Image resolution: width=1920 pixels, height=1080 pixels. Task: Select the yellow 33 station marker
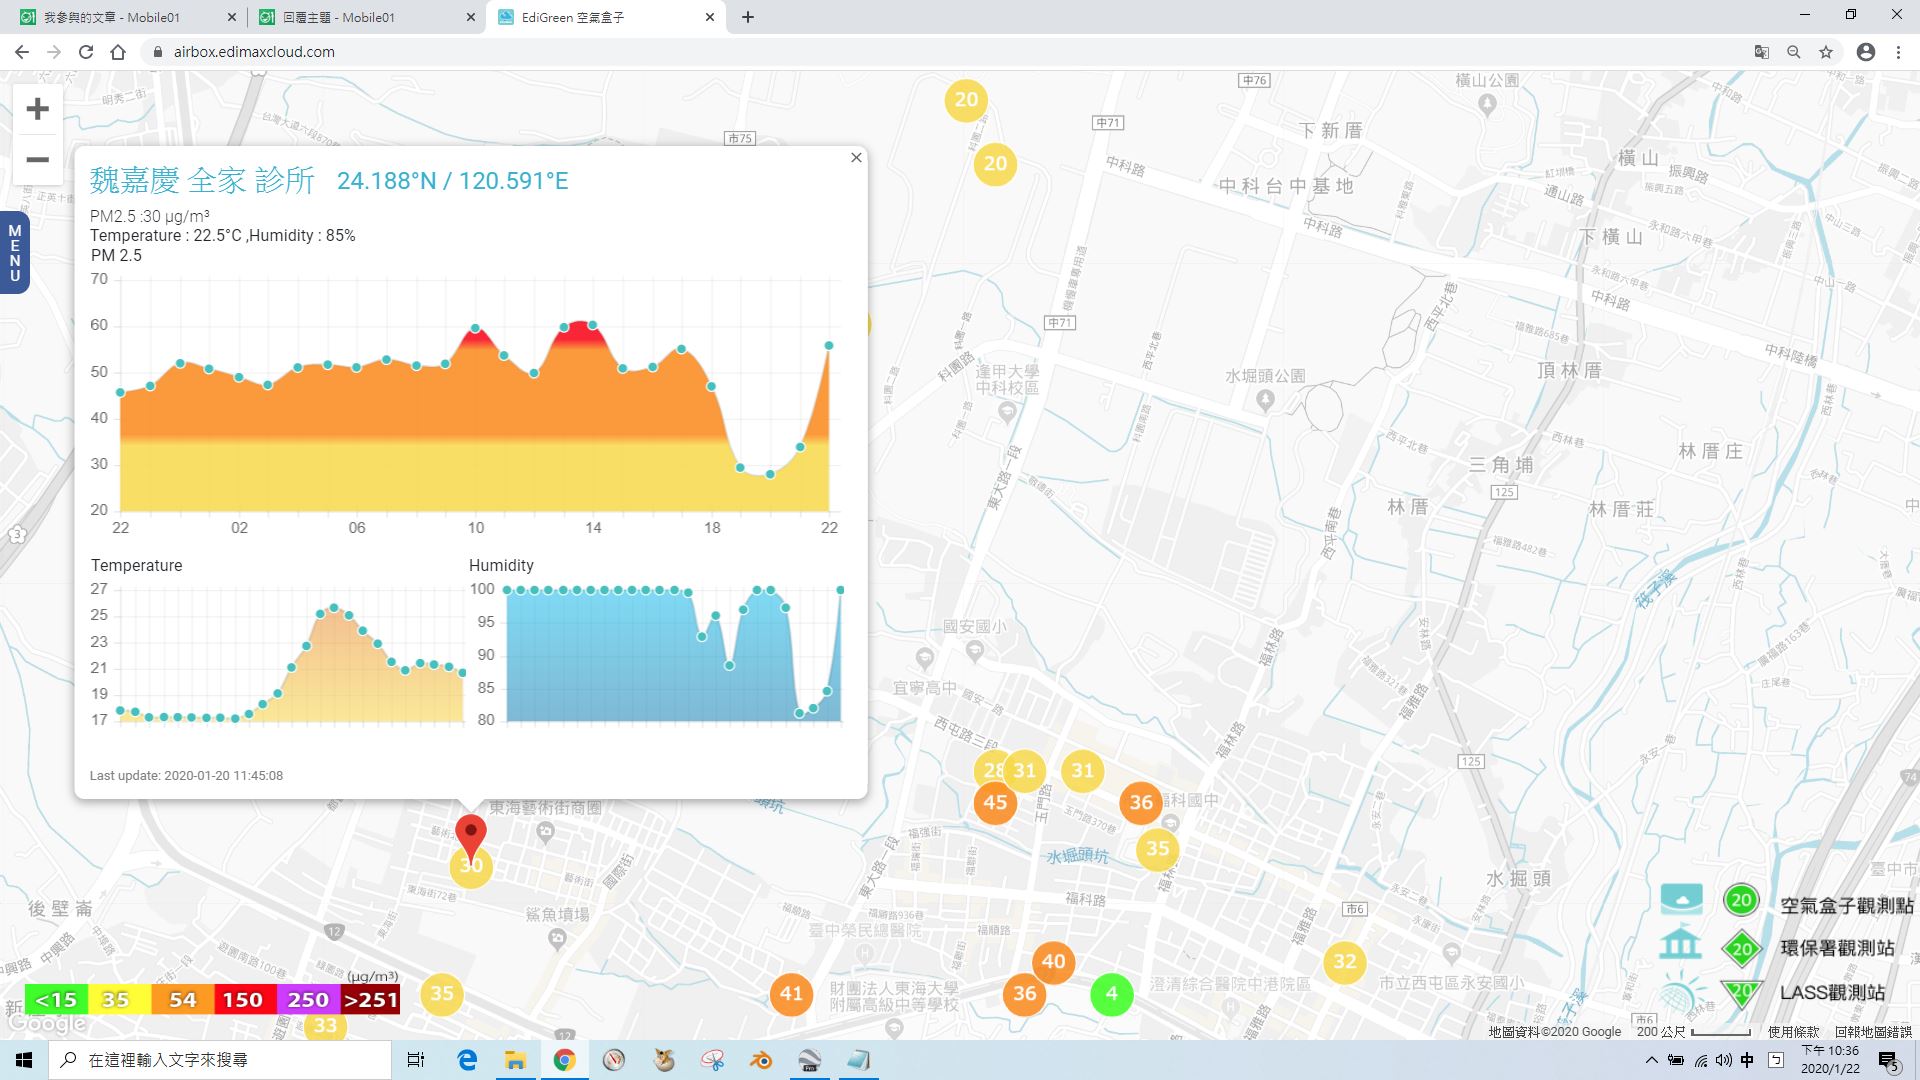click(325, 1025)
